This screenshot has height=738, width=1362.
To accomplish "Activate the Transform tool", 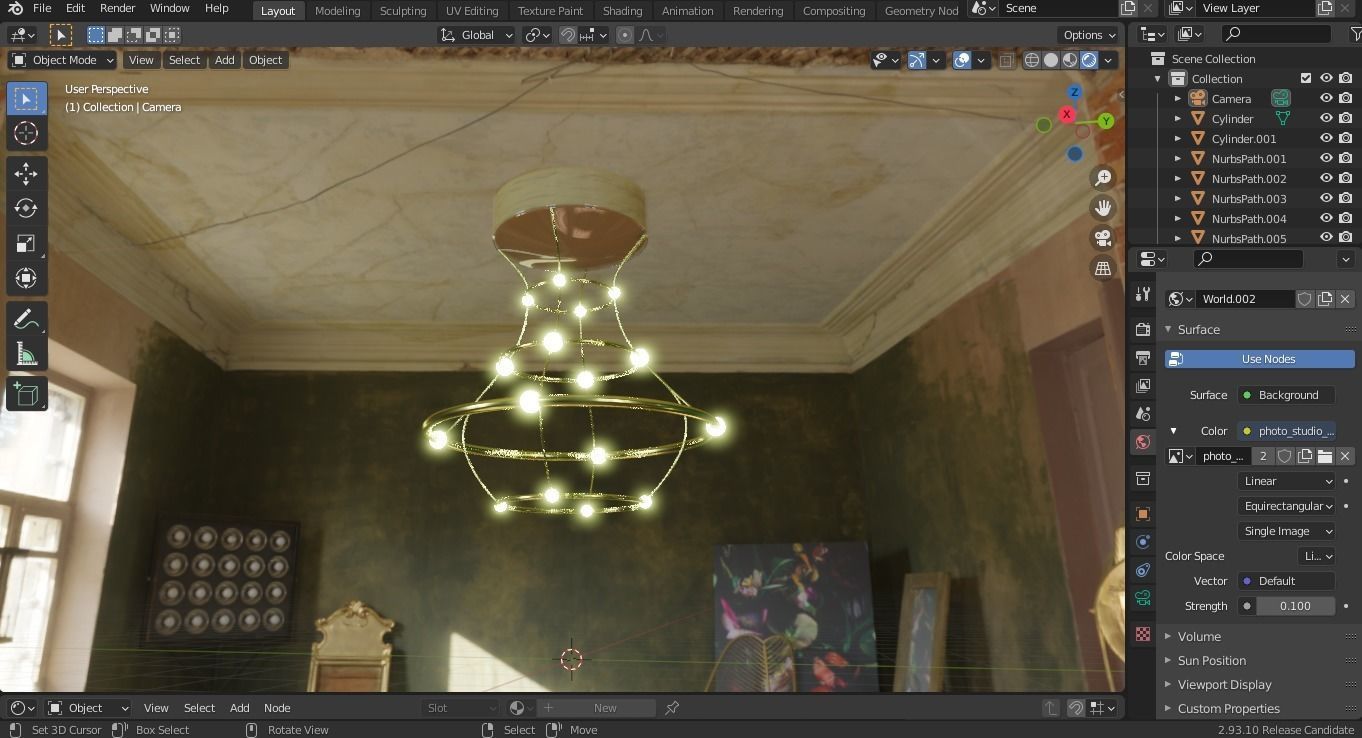I will 26,278.
